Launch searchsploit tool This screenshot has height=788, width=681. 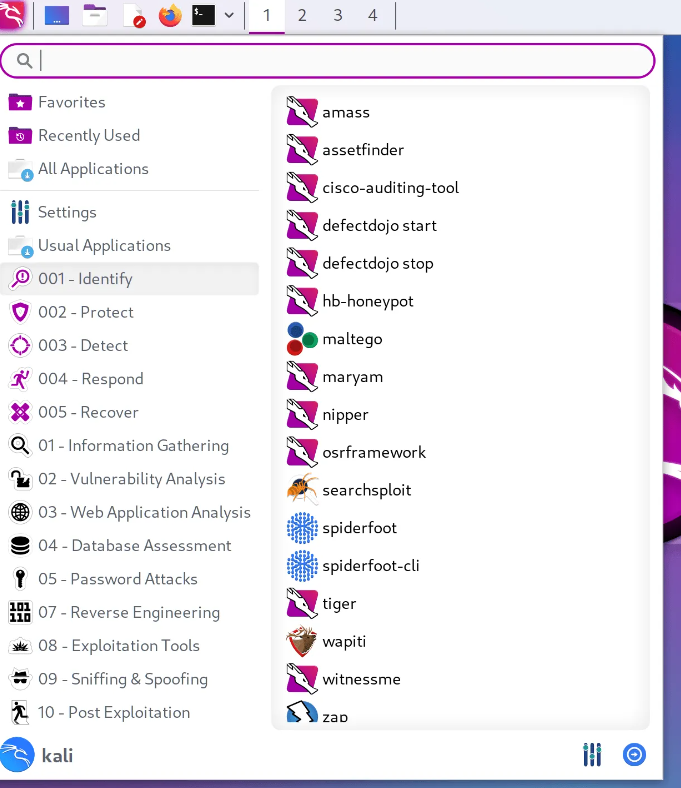(460, 490)
